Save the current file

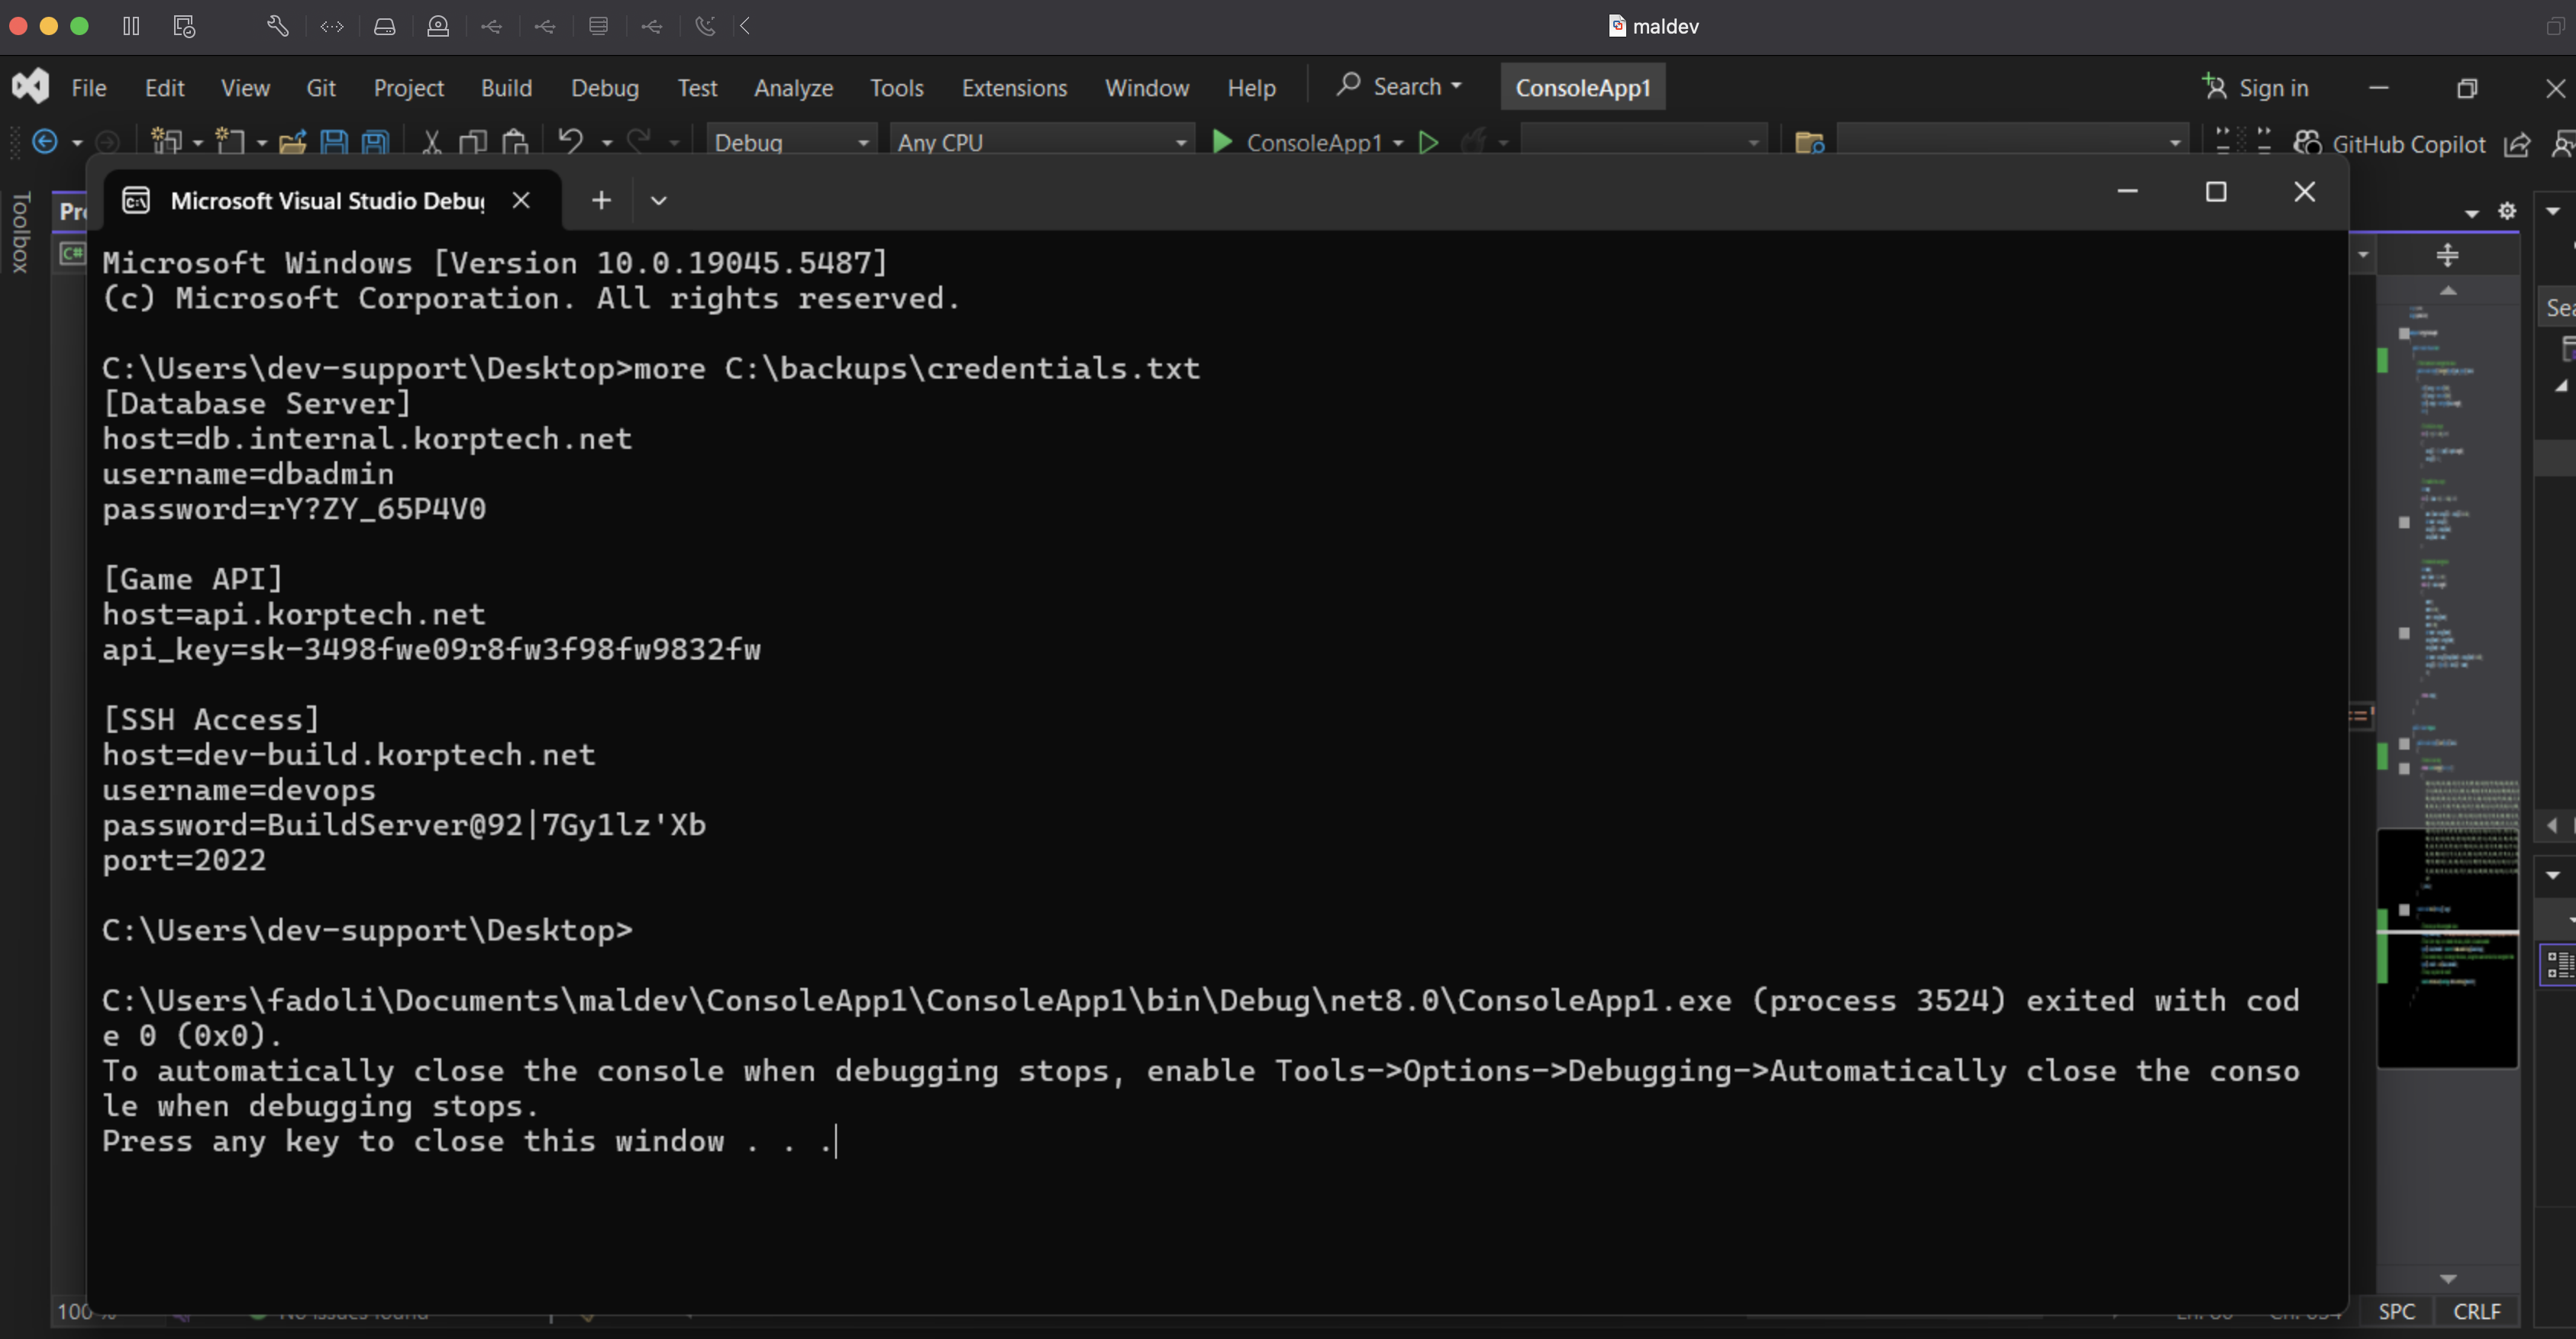(x=334, y=142)
